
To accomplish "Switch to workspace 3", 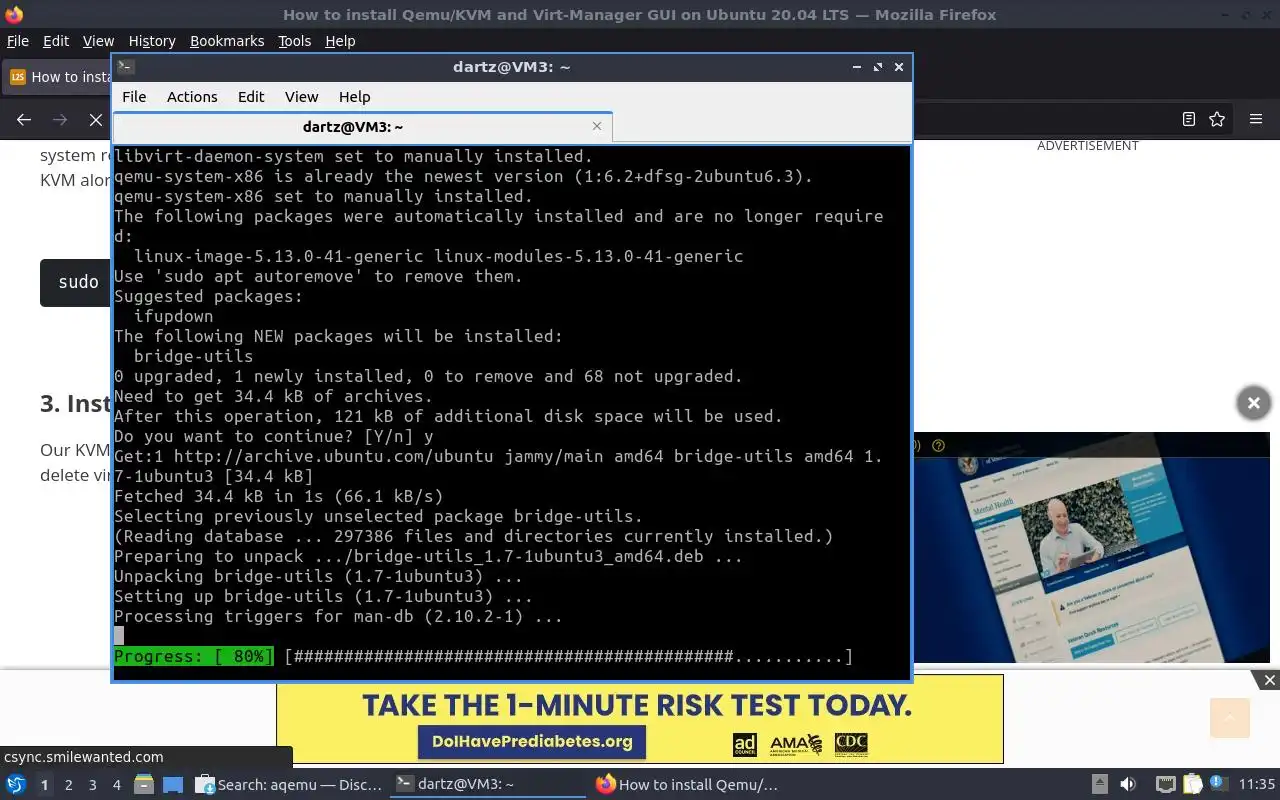I will coord(92,785).
